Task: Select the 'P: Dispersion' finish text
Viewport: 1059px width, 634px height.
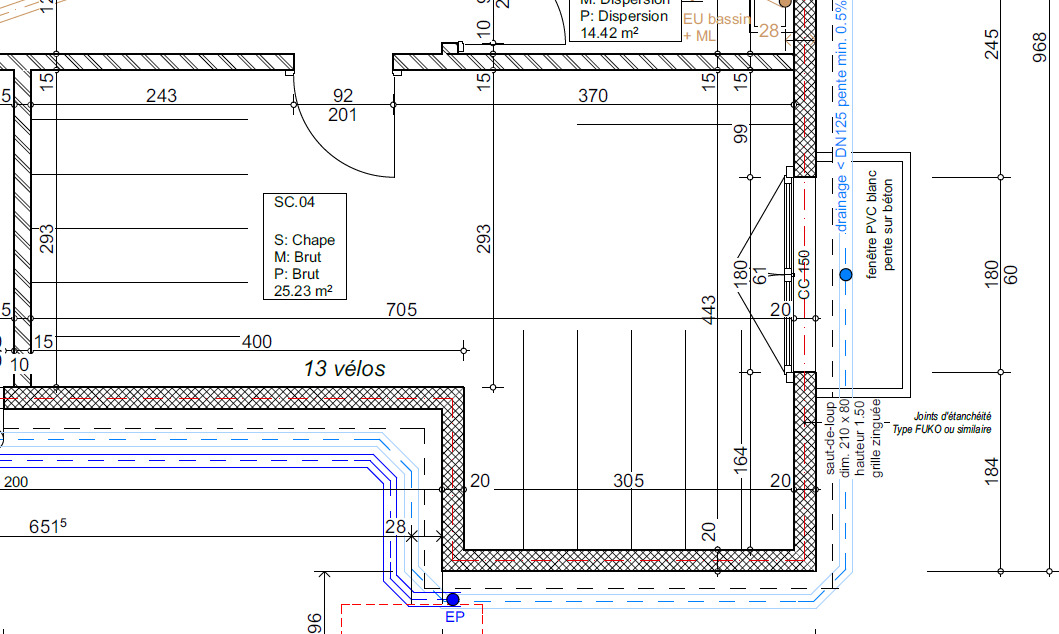Action: (x=624, y=16)
